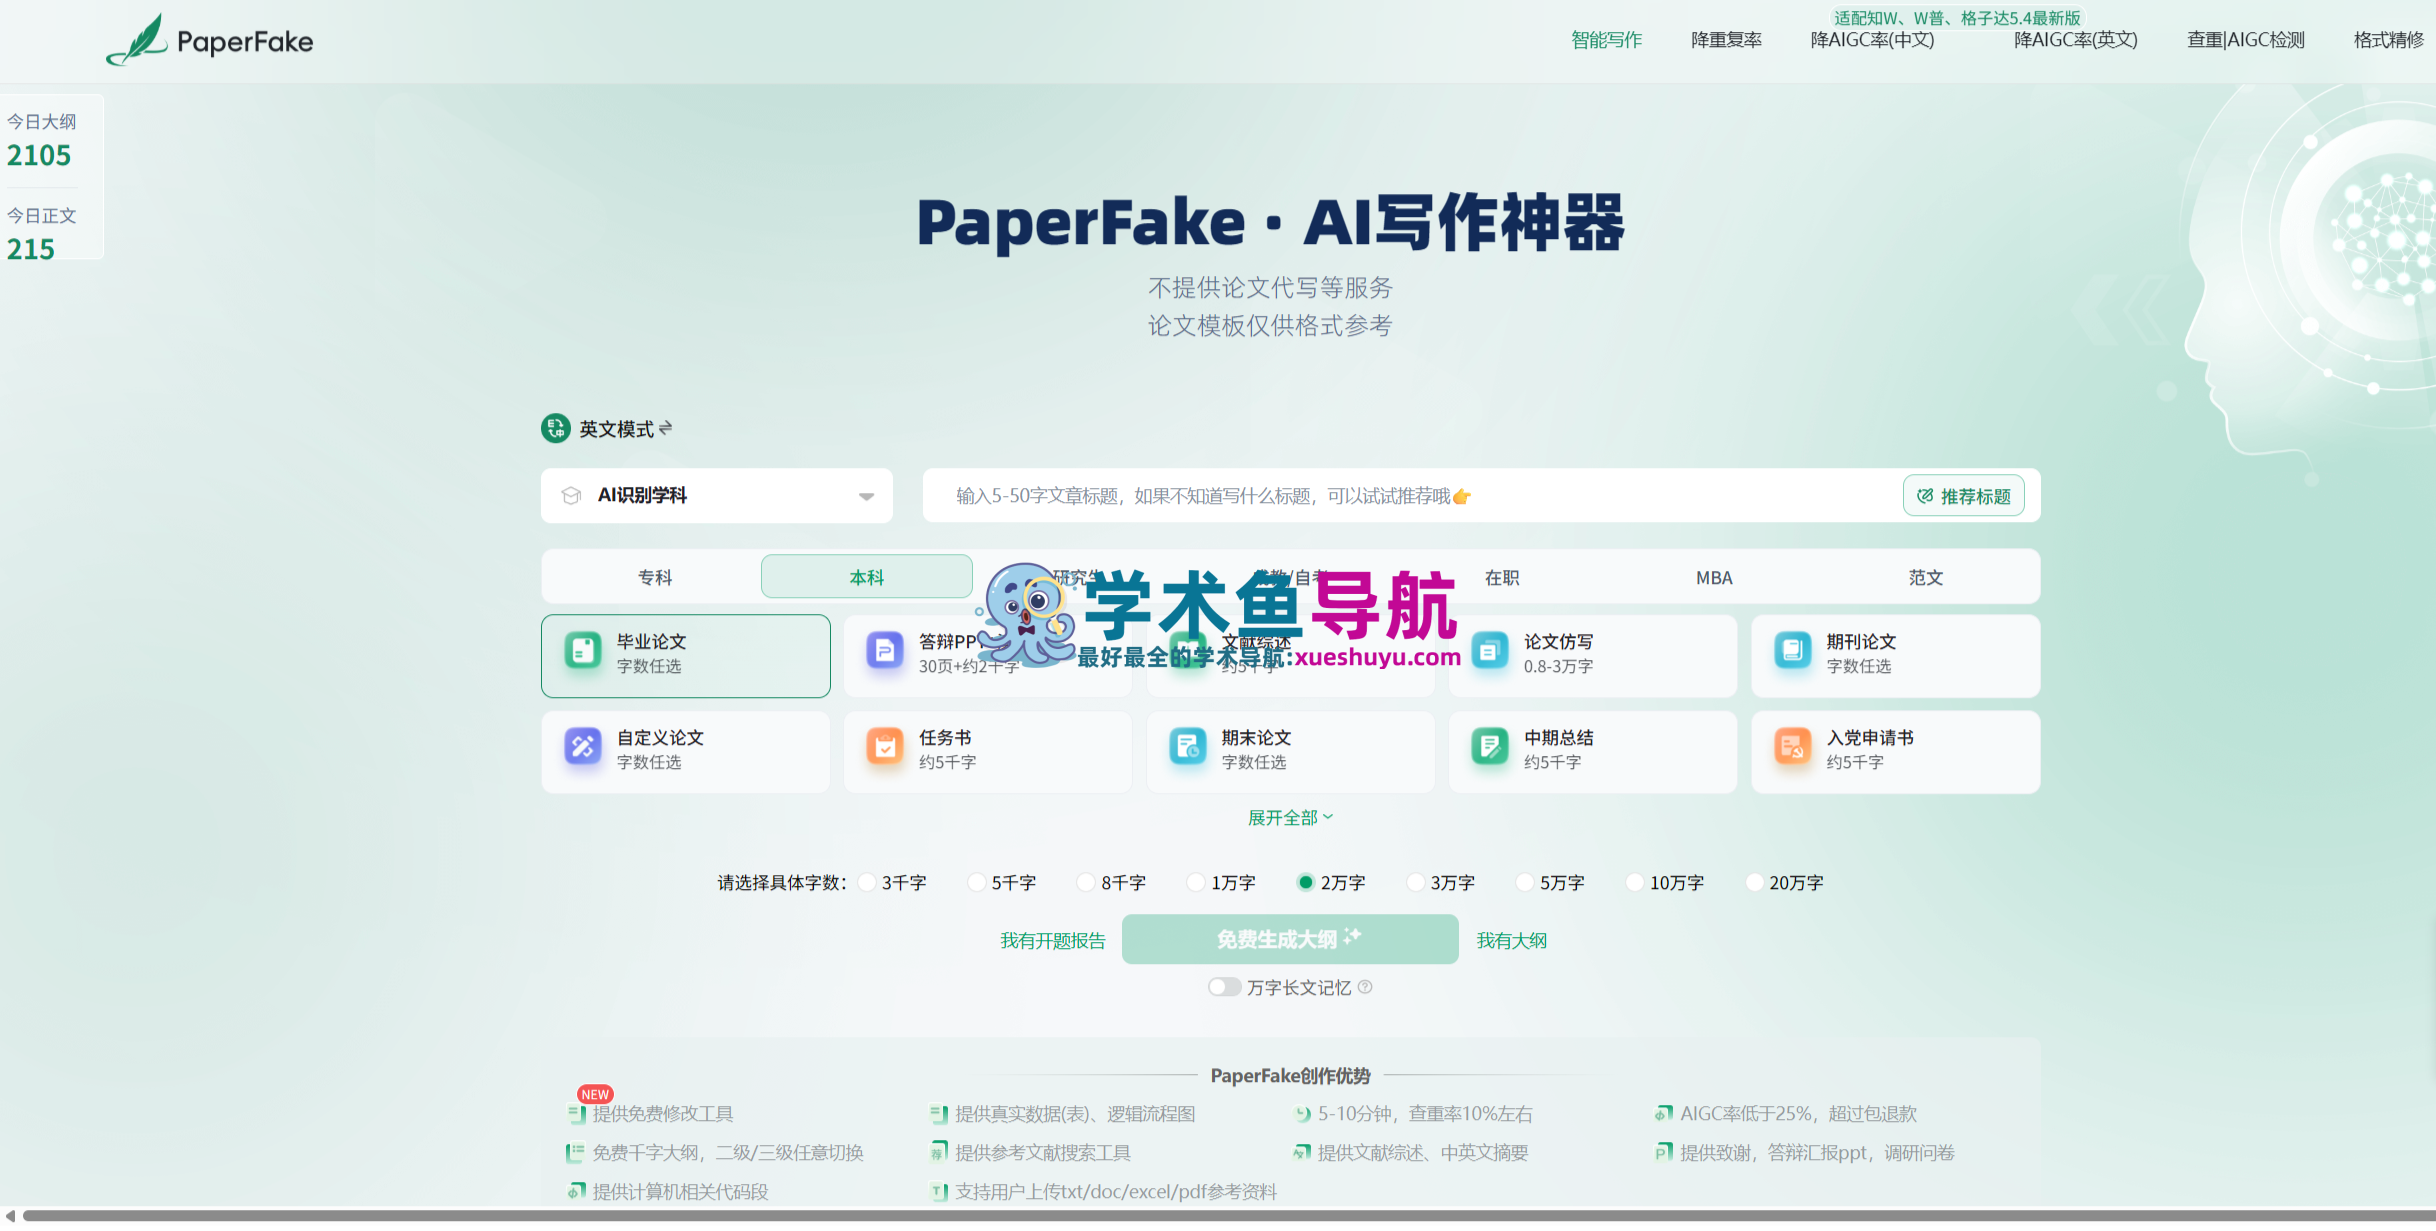Click the icon before 提供文献综述、中英文摘要
The width and height of the screenshot is (2436, 1231).
1302,1153
